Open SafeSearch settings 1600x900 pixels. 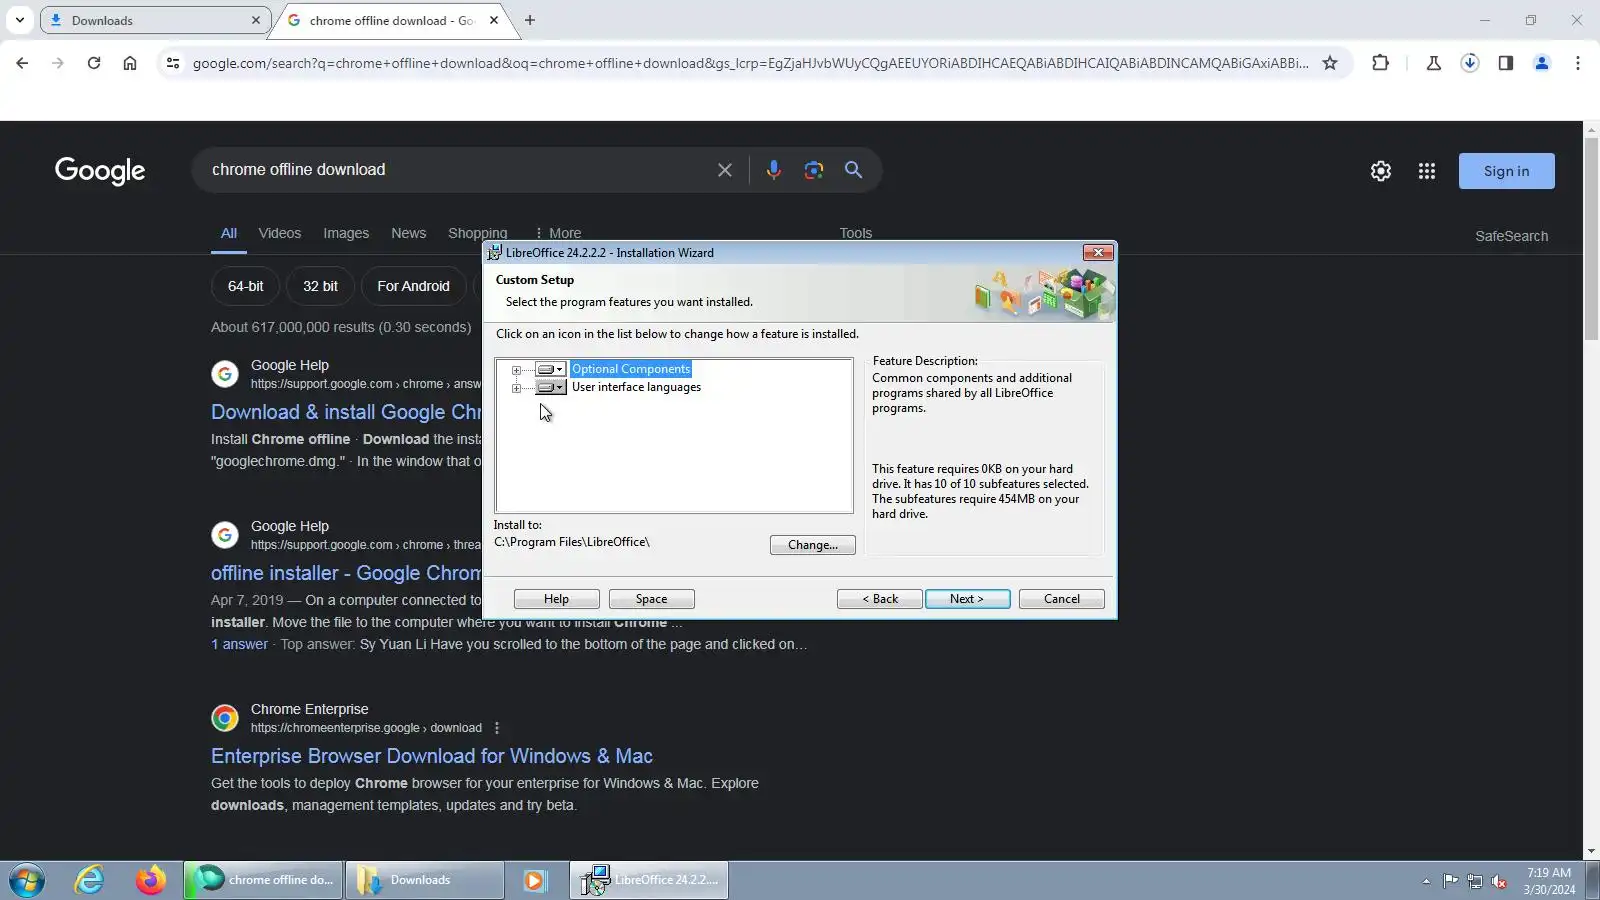click(1512, 236)
